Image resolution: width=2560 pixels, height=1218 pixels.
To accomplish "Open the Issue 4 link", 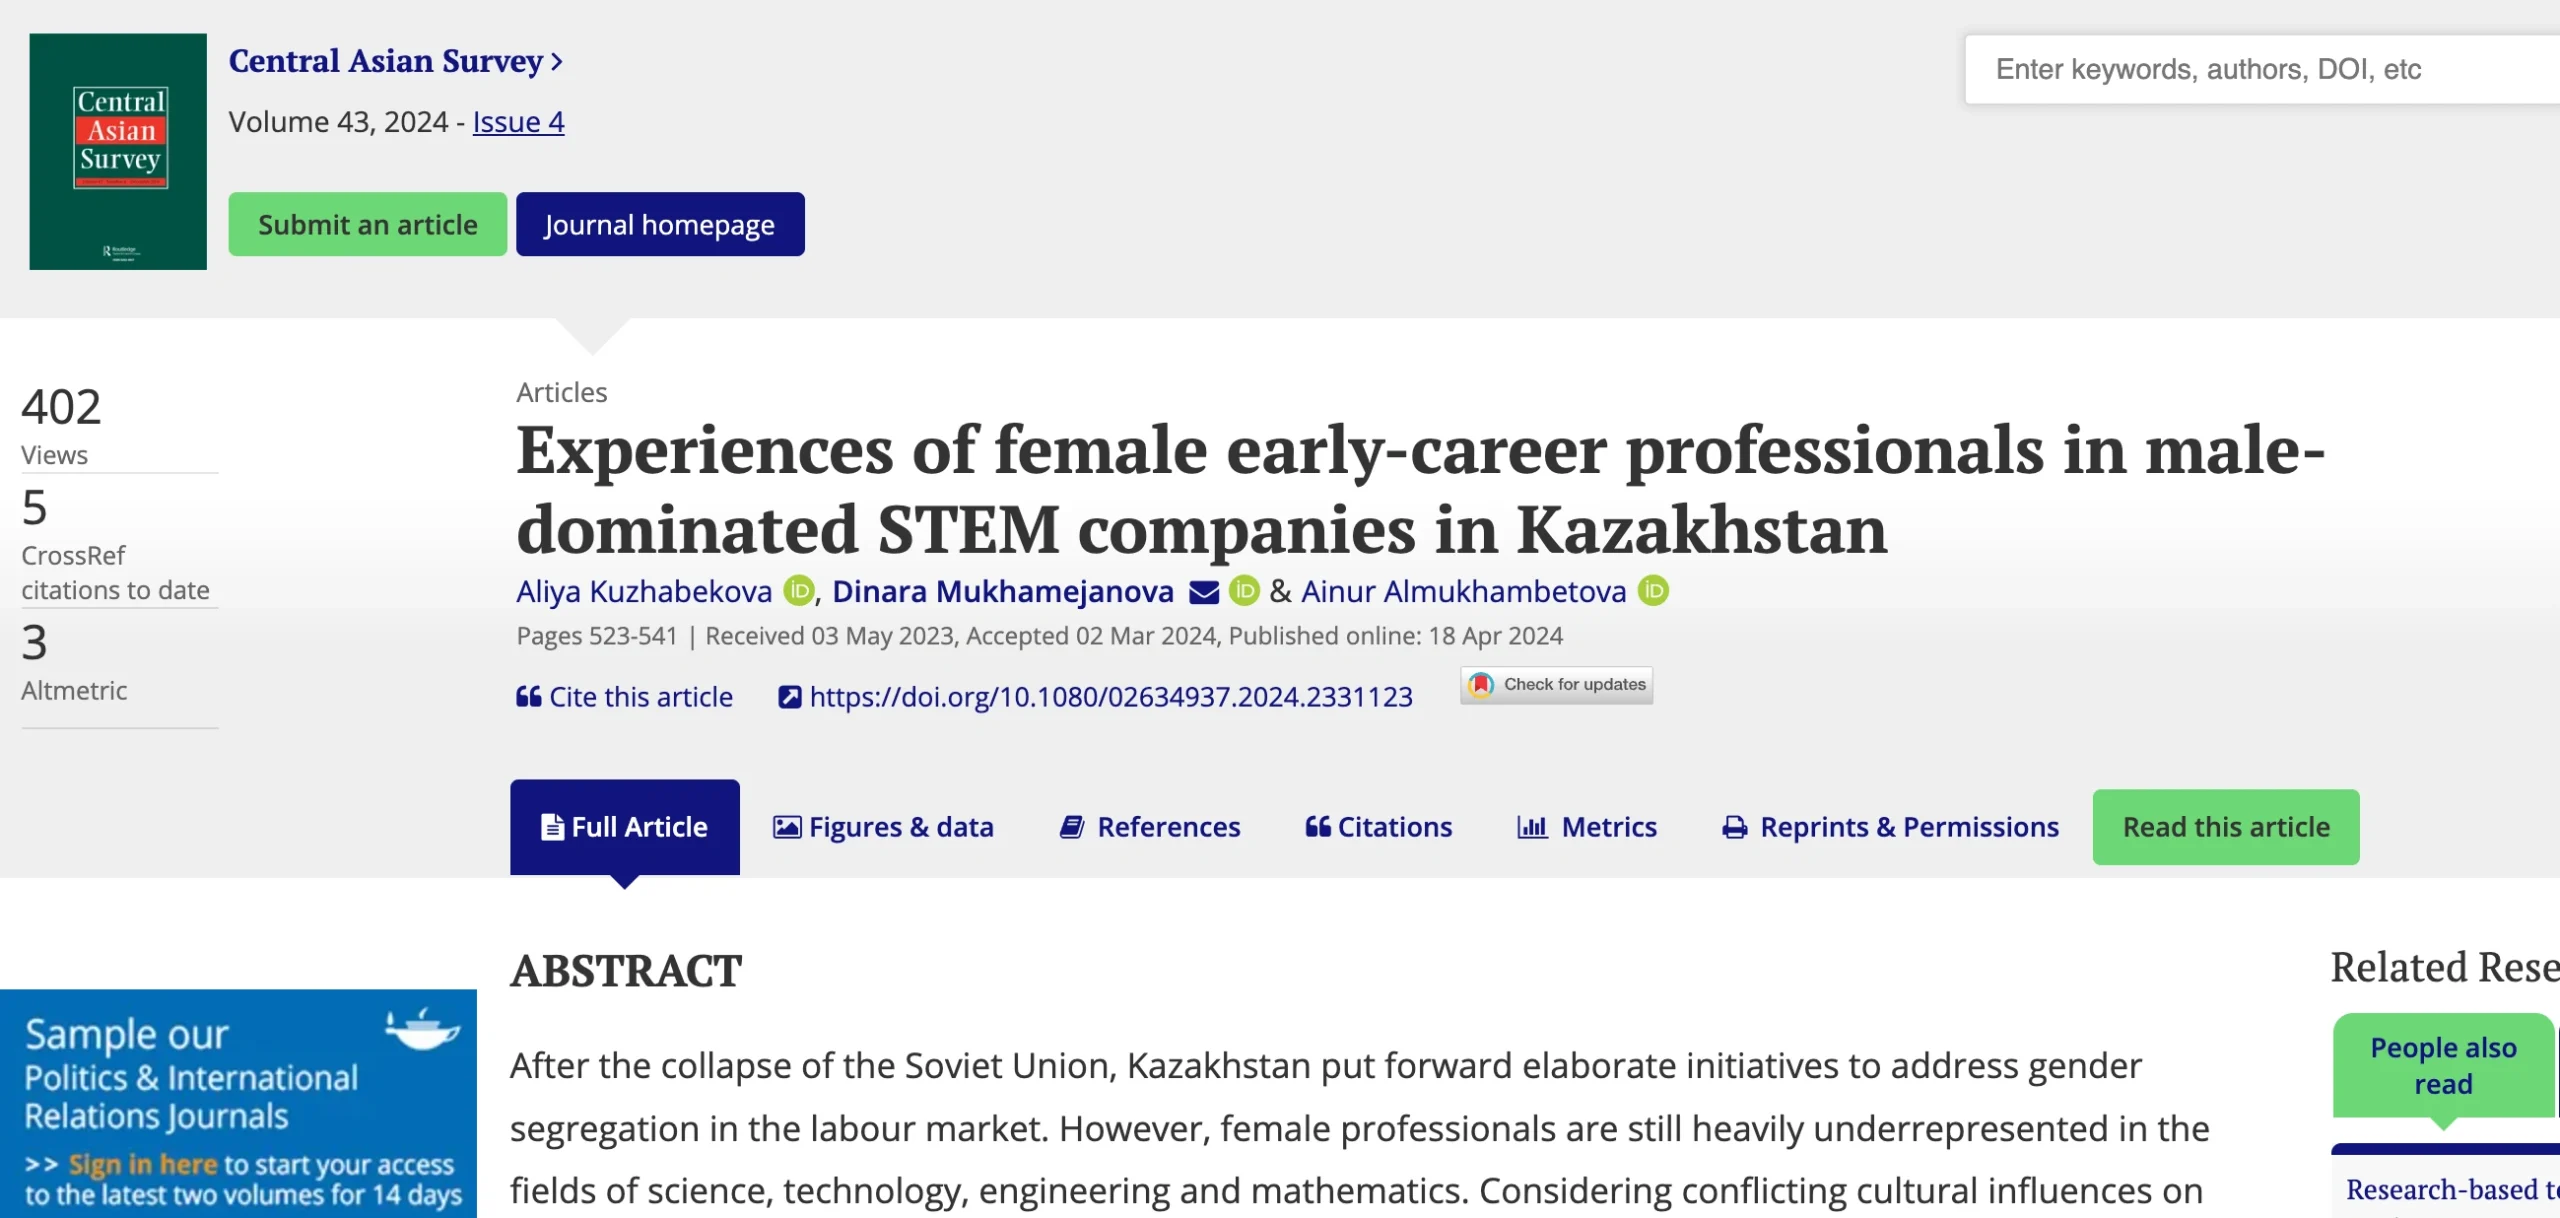I will pos(518,122).
